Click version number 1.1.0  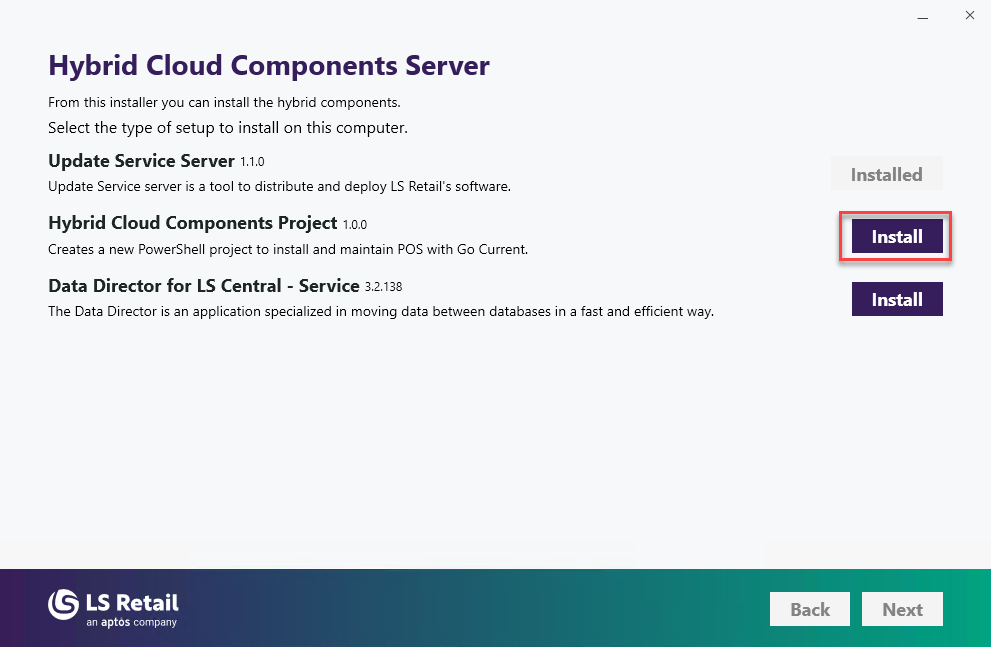252,162
